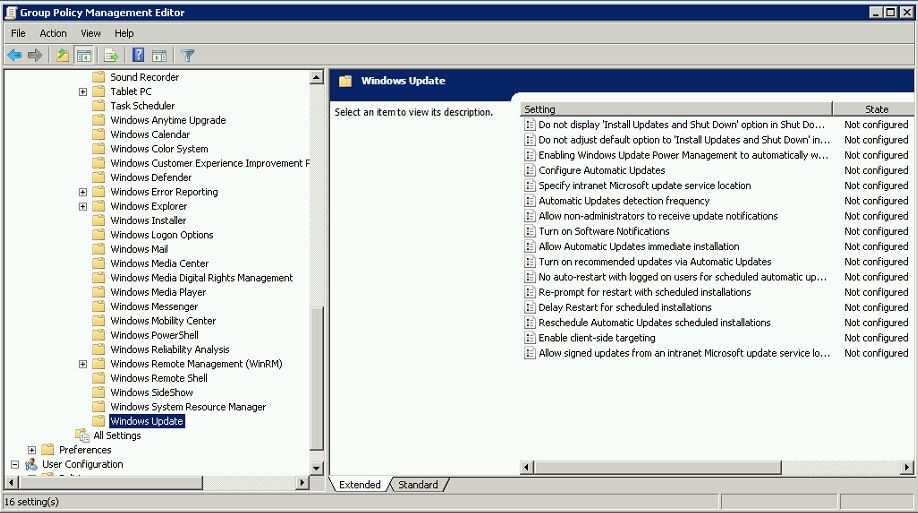Open the Action menu
Screen dimensions: 918x513
click(x=53, y=33)
